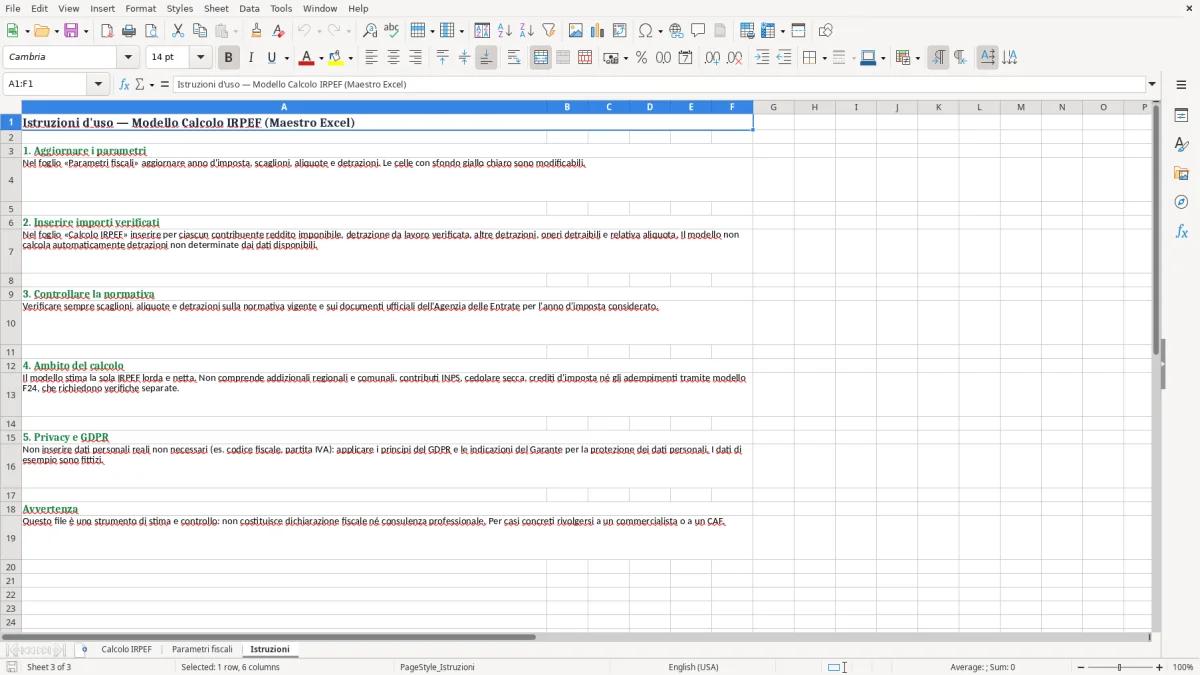Open the Font Name dropdown showing Cambria
Viewport: 1200px width, 675px height.
pos(128,58)
